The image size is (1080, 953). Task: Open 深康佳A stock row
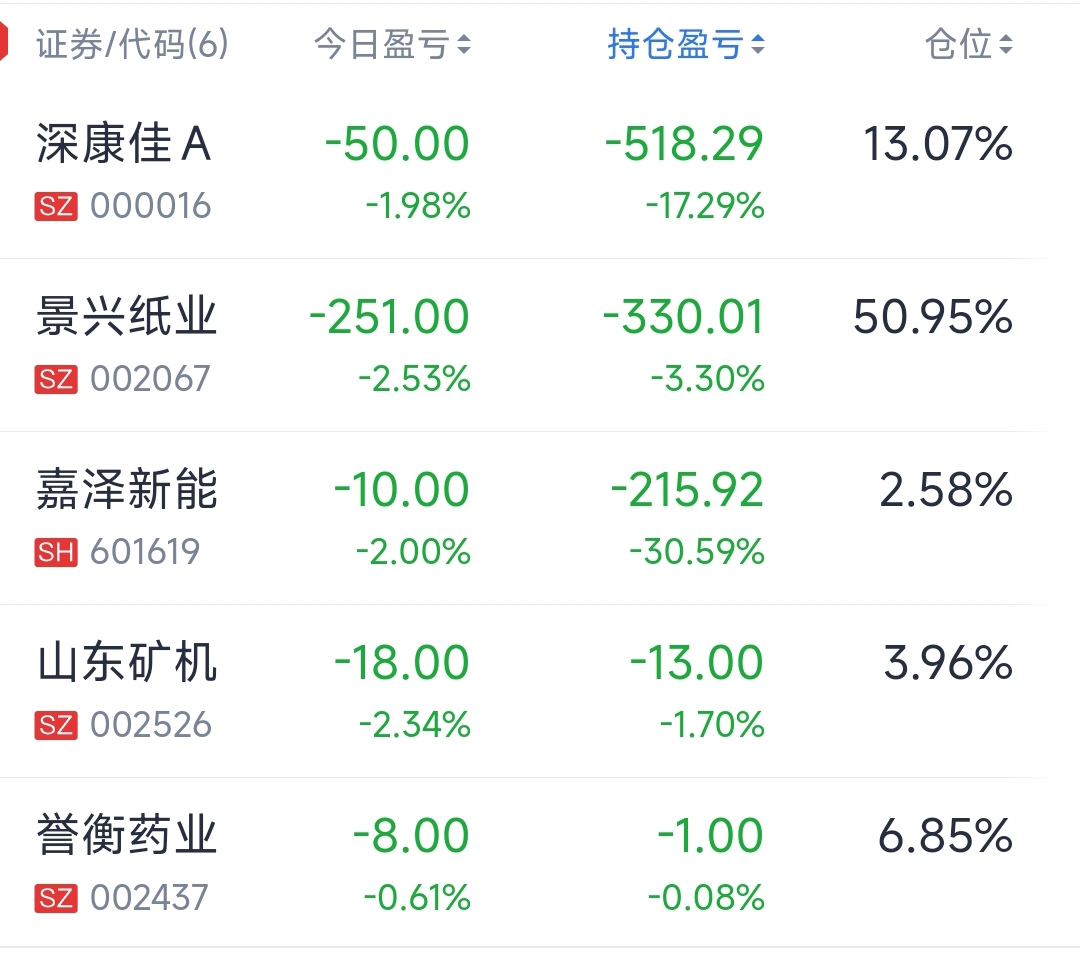(525, 172)
